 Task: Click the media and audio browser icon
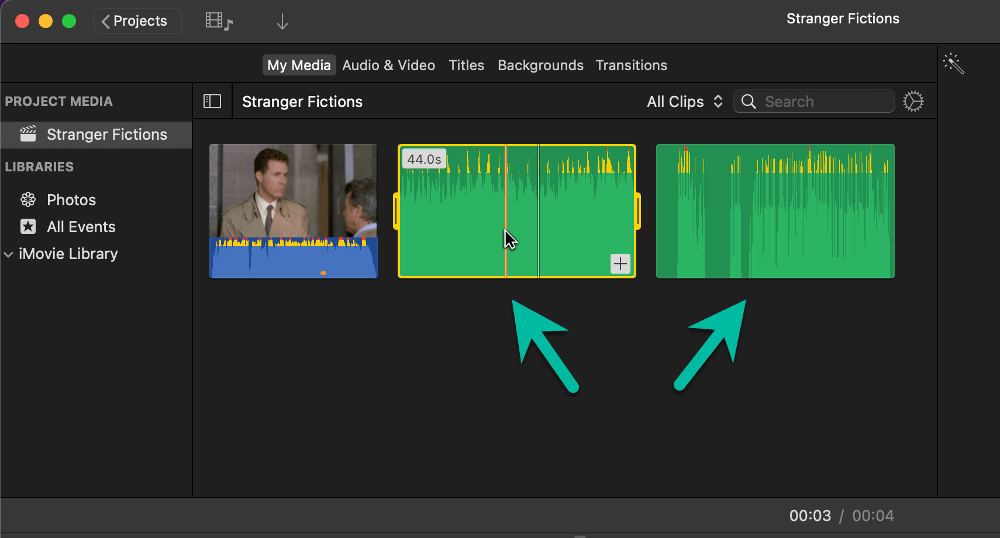(219, 21)
